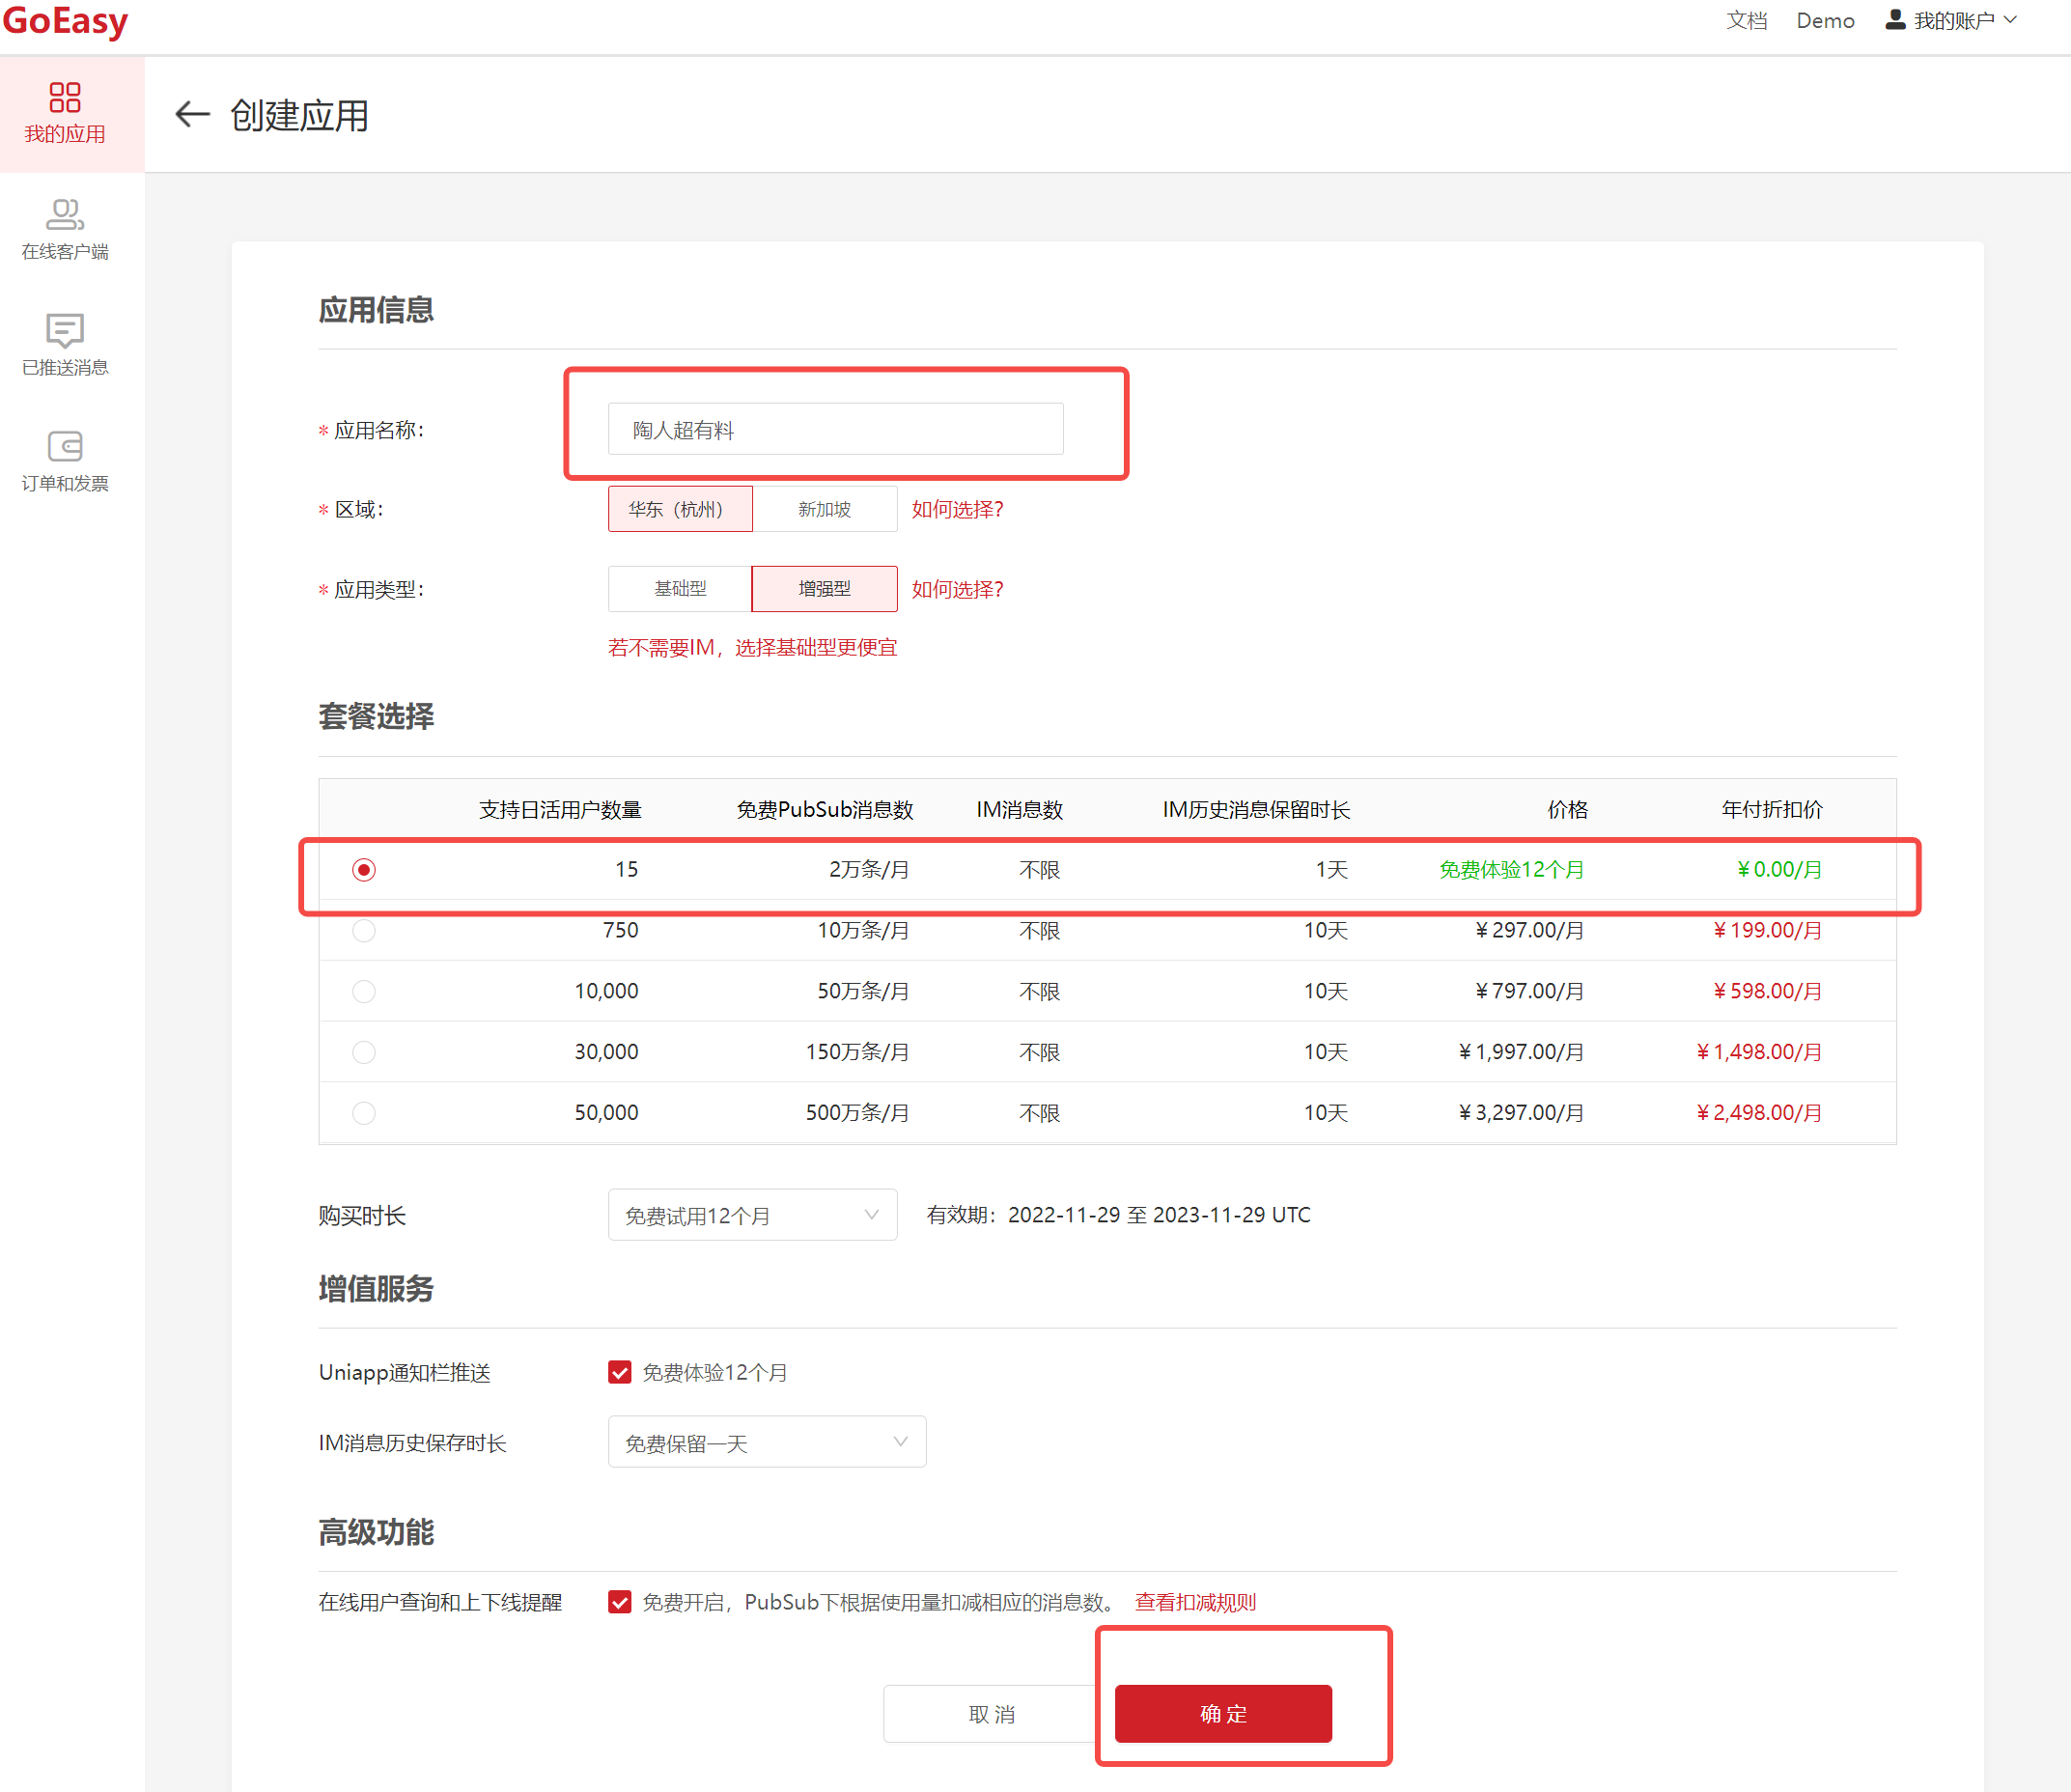Click the 500万条/月 PubSub message cell
Image resolution: width=2071 pixels, height=1792 pixels.
857,1113
